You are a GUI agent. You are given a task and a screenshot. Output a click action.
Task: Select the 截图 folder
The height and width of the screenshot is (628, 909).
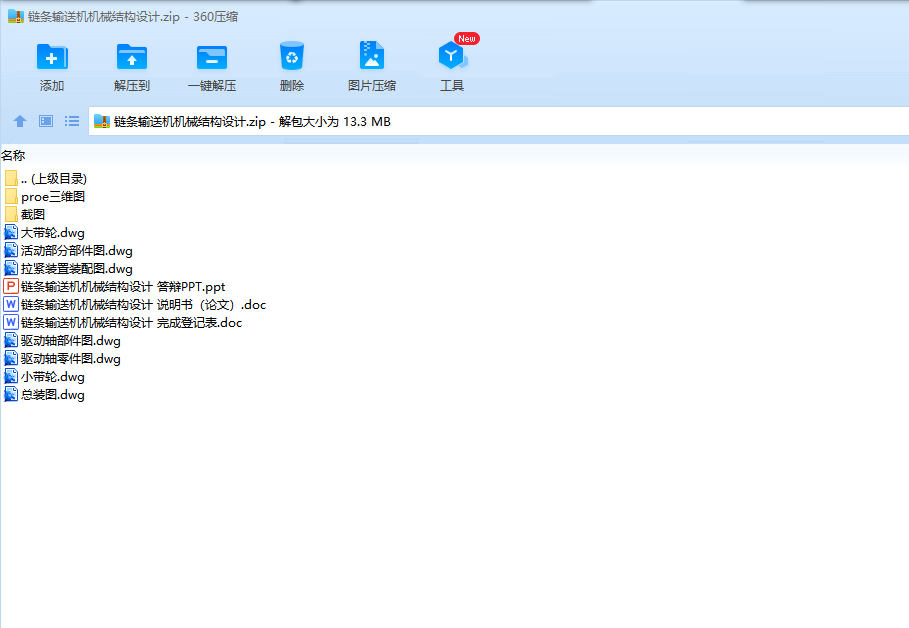pos(24,215)
